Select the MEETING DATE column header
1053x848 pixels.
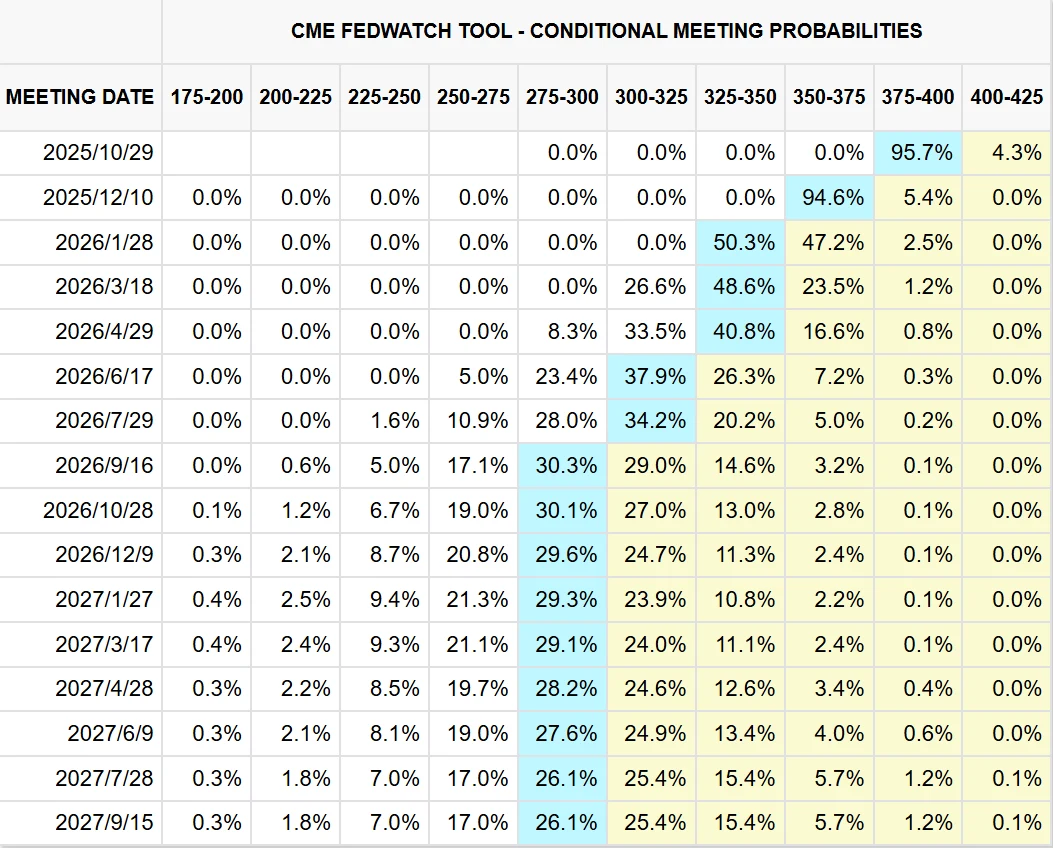click(80, 97)
